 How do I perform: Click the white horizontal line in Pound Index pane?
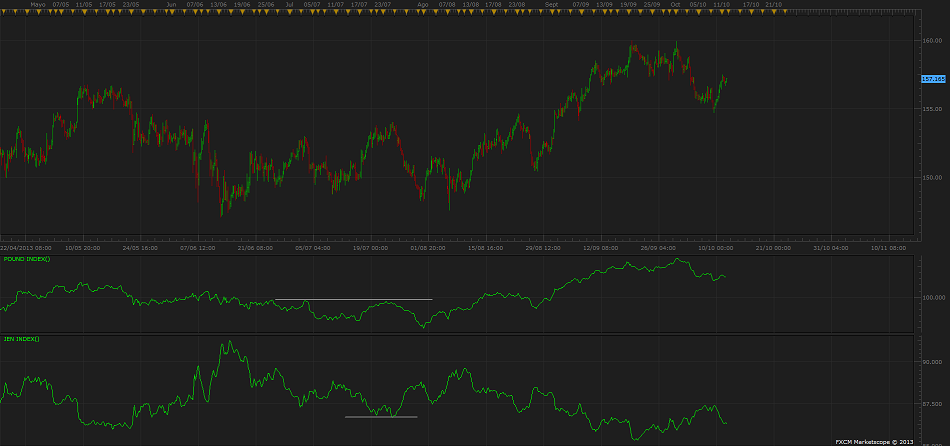(353, 299)
